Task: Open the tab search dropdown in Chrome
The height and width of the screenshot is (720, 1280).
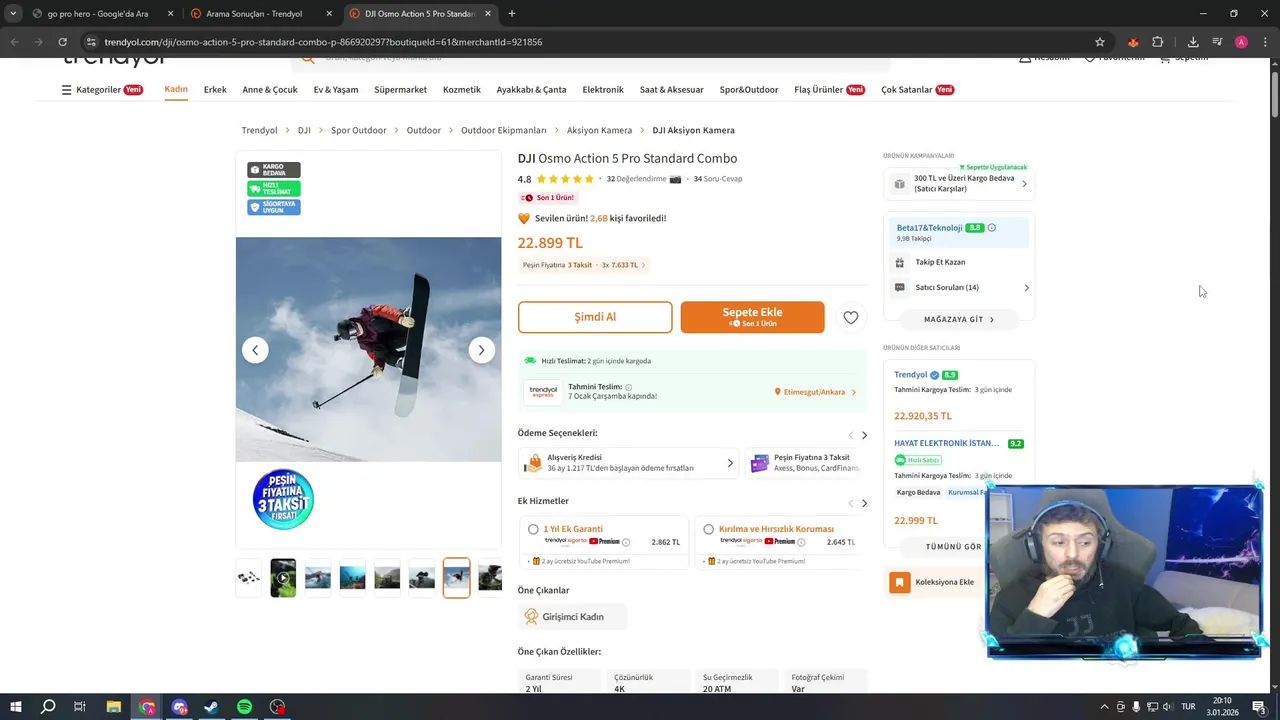Action: 13,14
